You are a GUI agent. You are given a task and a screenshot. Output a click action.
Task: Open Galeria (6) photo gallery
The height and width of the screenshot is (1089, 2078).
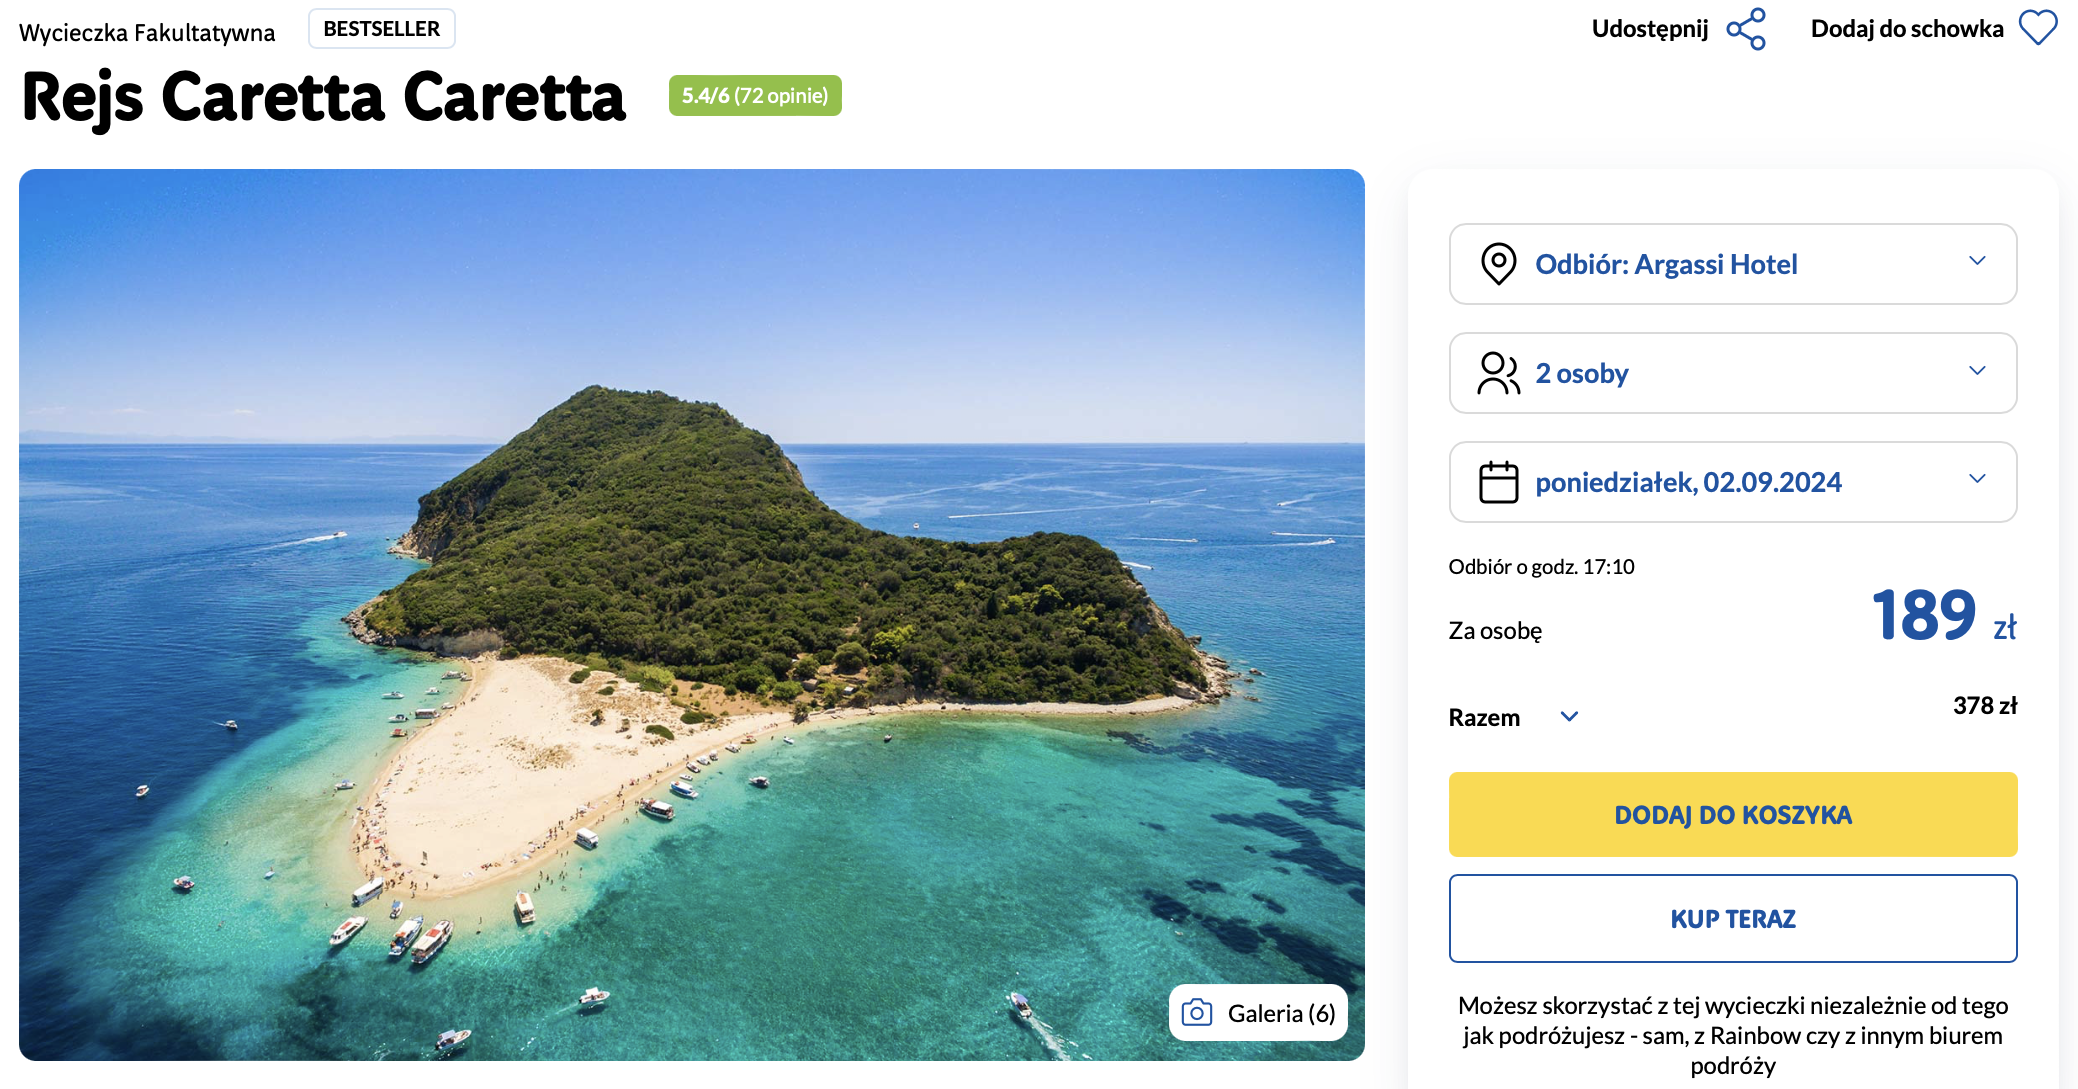pos(1258,1013)
